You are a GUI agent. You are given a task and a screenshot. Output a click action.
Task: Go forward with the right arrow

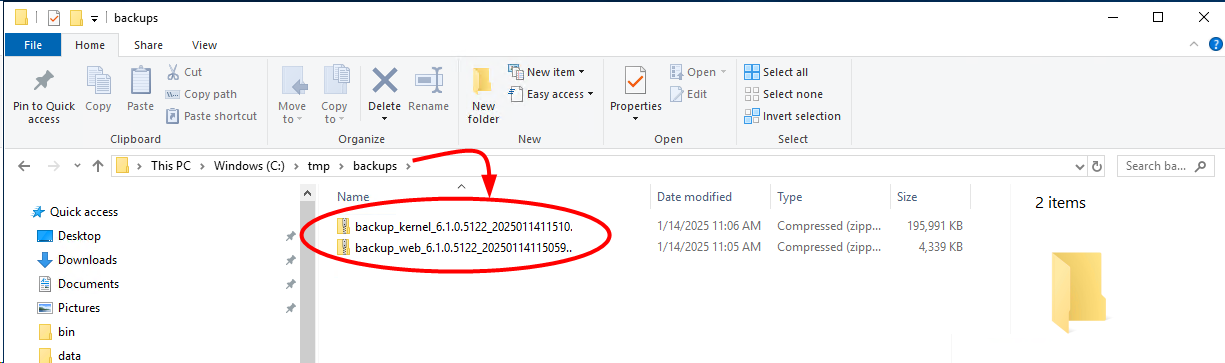point(52,166)
